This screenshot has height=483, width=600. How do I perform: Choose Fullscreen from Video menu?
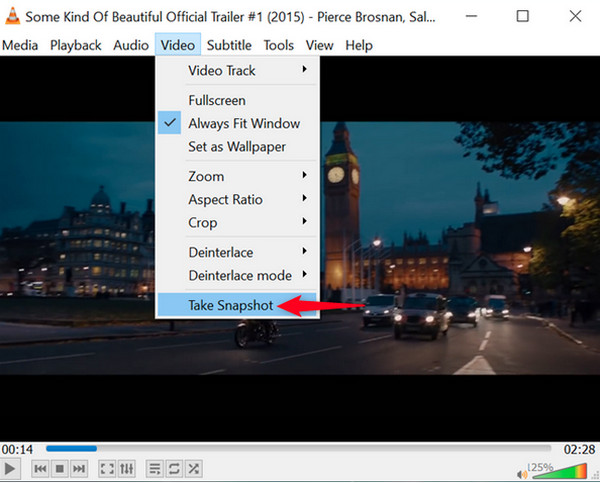click(x=237, y=100)
